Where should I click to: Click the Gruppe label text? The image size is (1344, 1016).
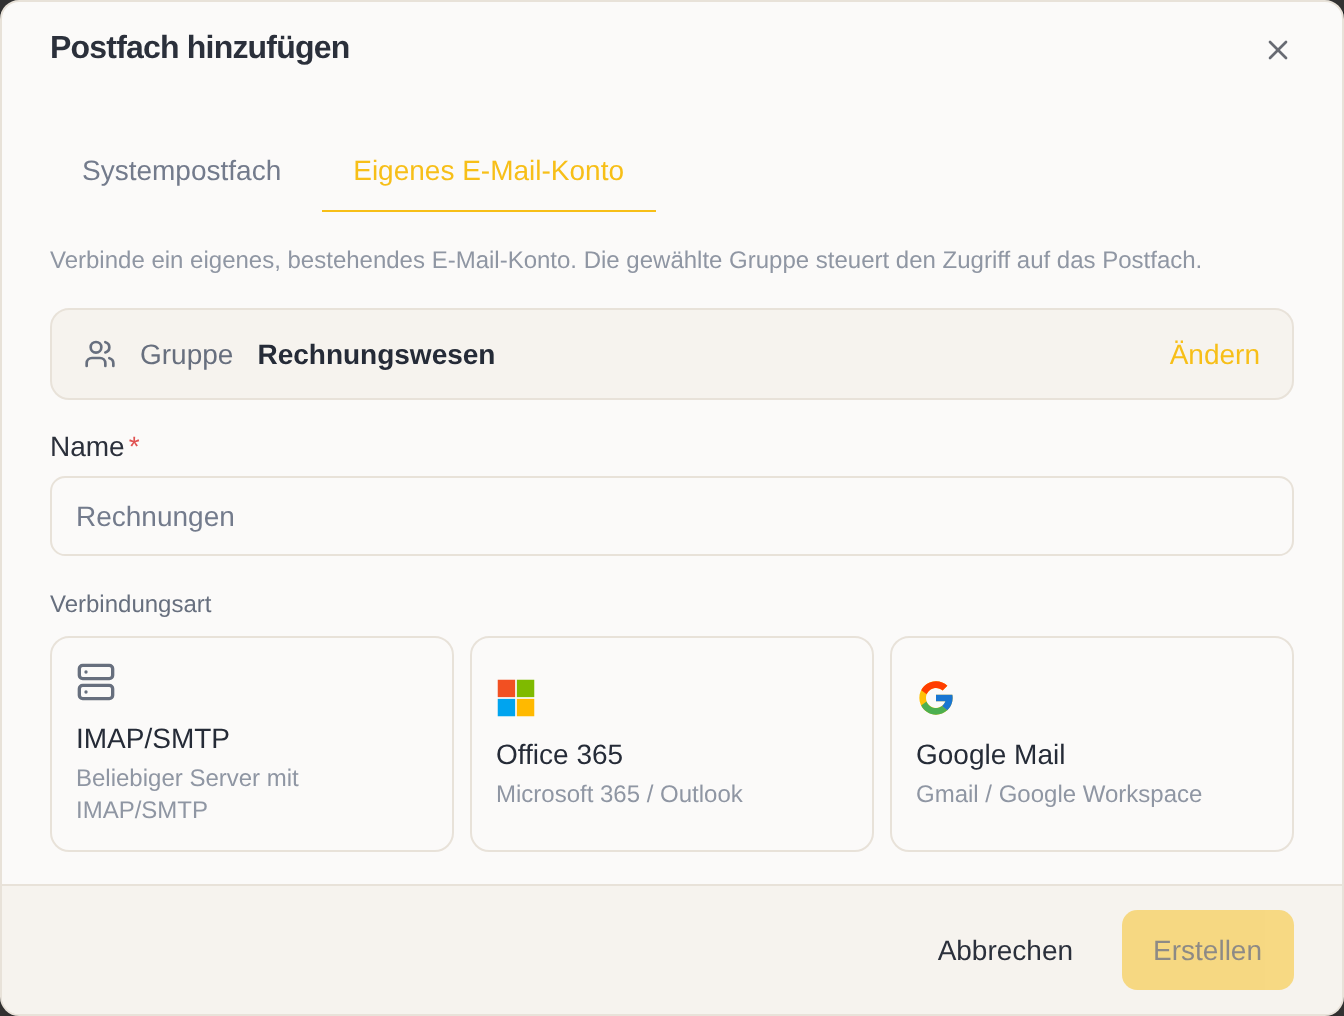point(186,355)
